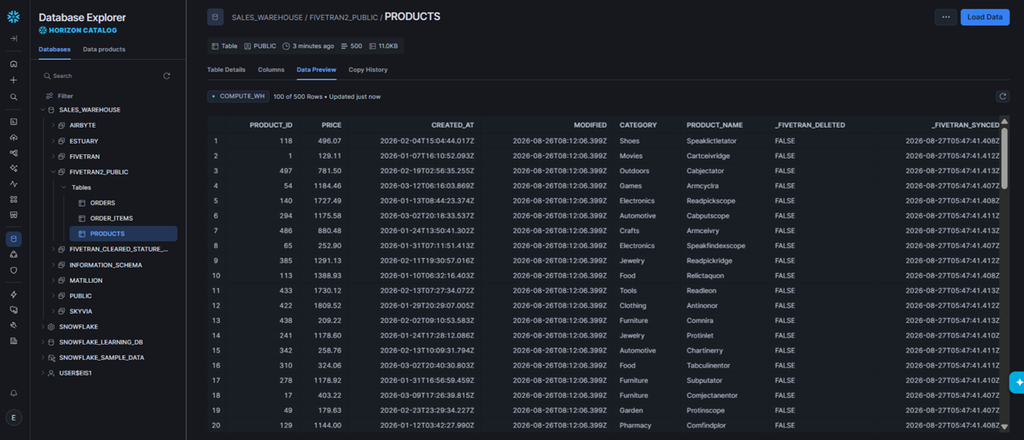Refresh the data preview table
The width and height of the screenshot is (1024, 440).
(1002, 97)
